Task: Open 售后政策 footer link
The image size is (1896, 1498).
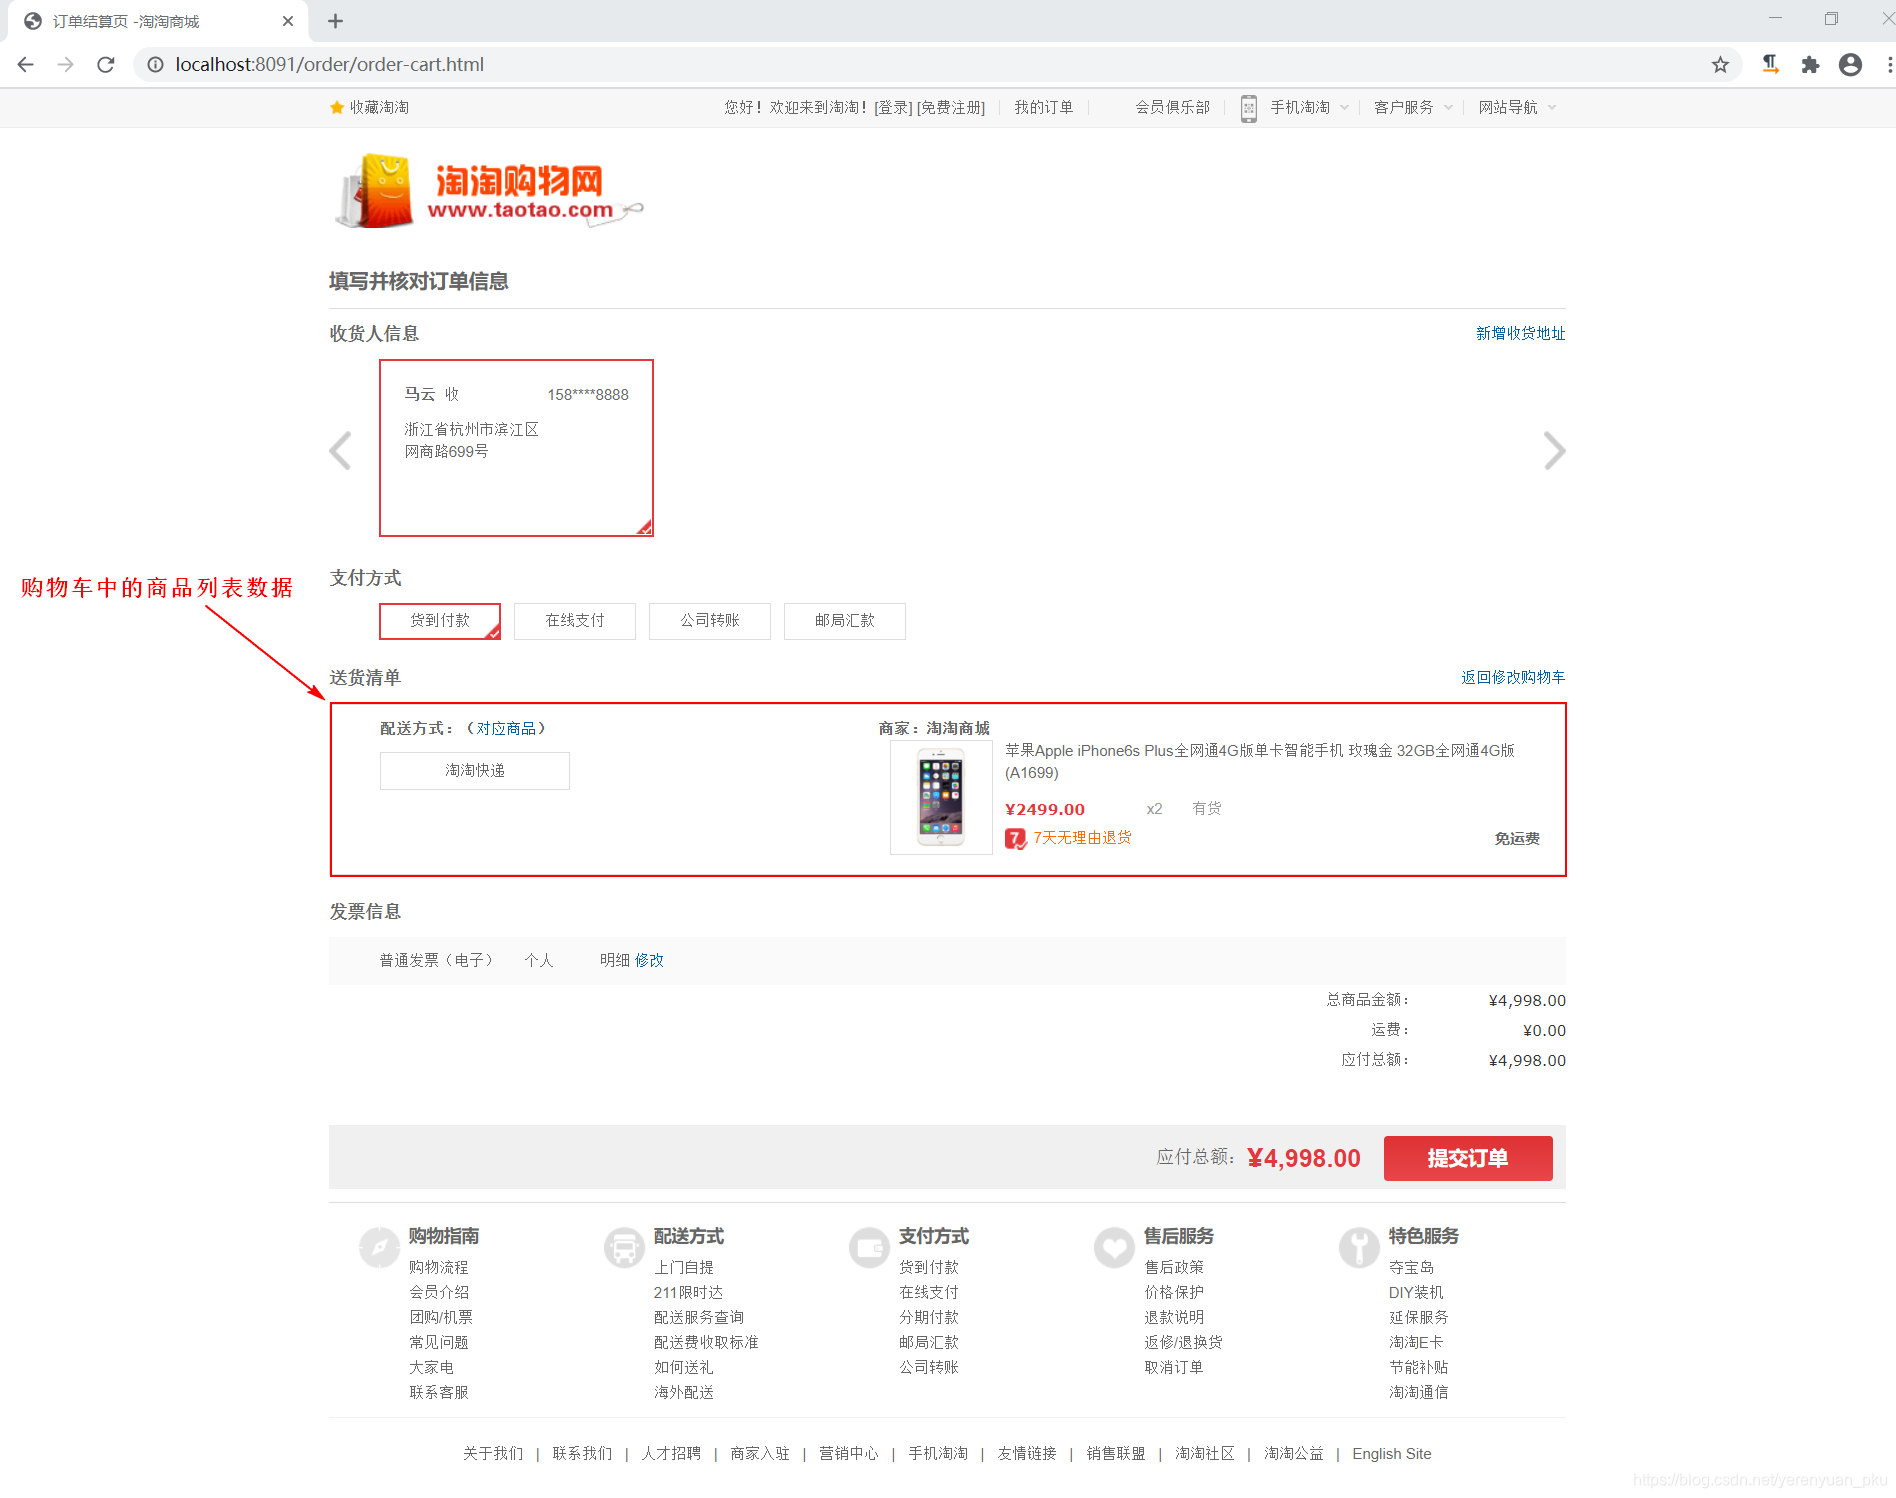Action: click(x=1174, y=1268)
